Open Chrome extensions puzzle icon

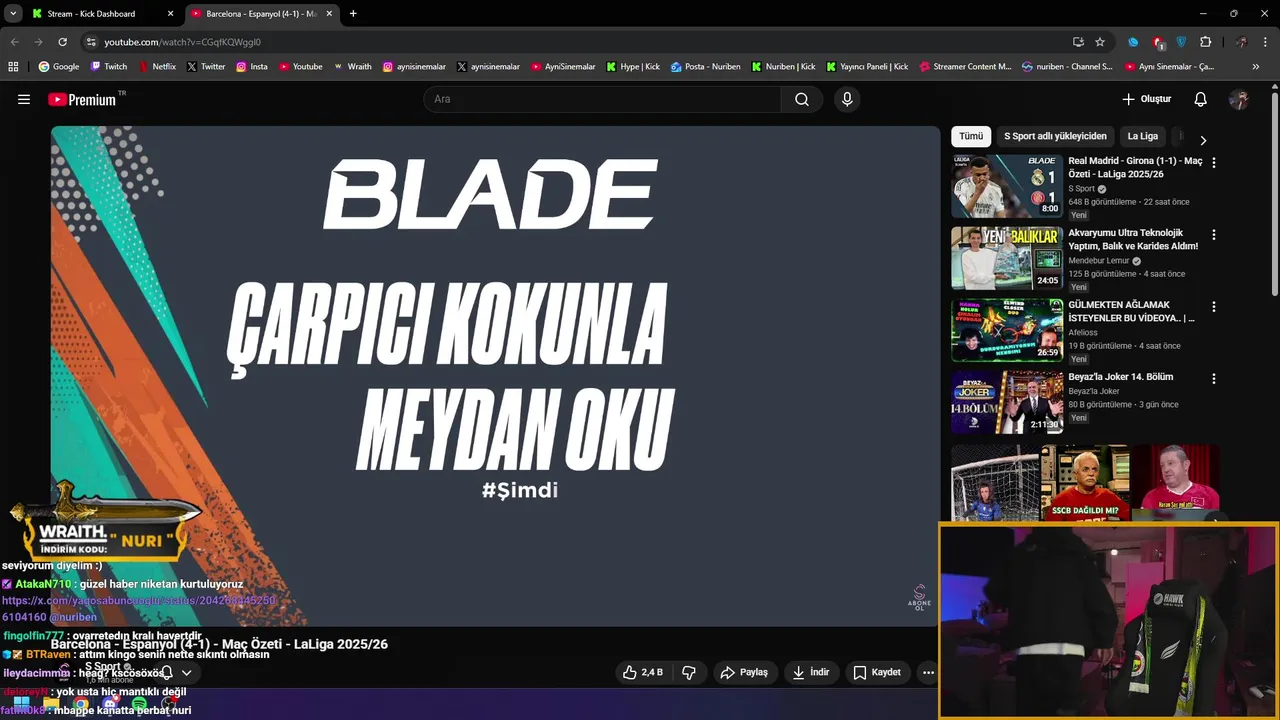pyautogui.click(x=1205, y=42)
